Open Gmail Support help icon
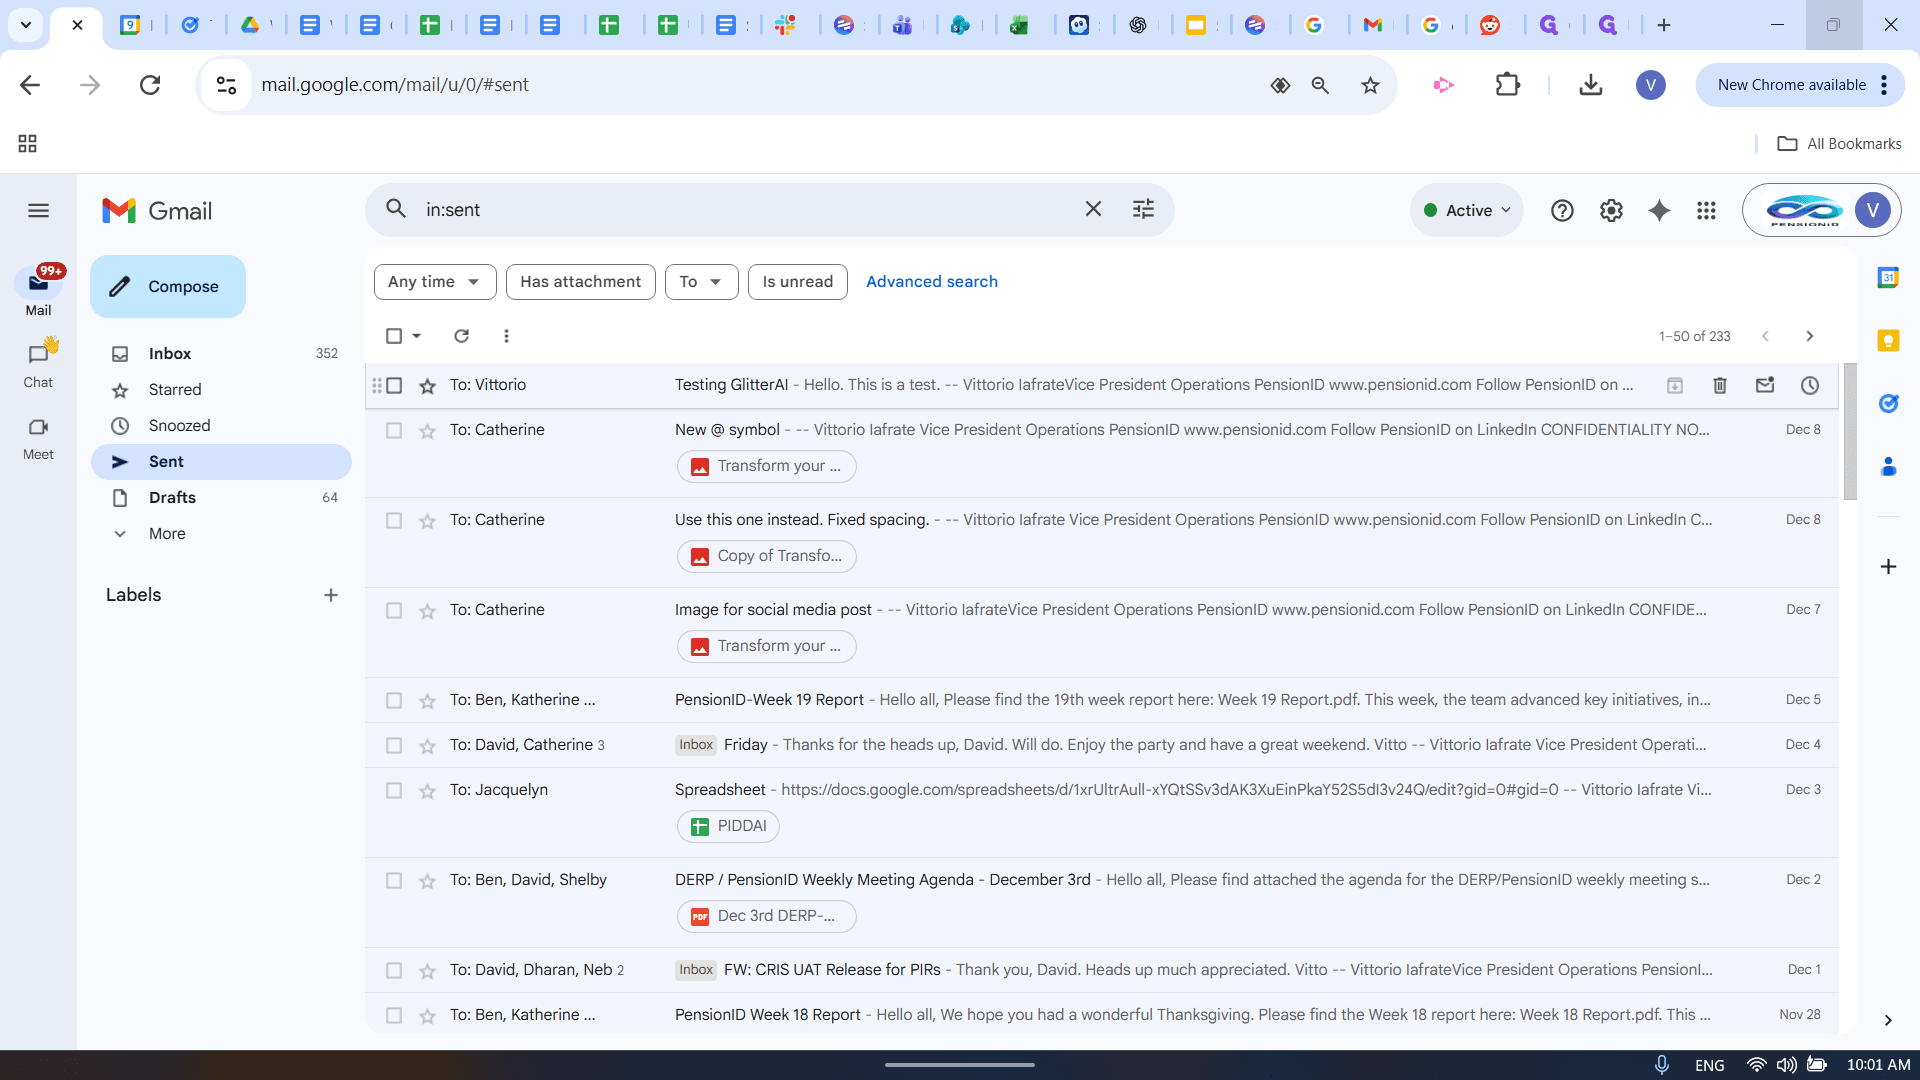This screenshot has height=1080, width=1920. (1562, 211)
